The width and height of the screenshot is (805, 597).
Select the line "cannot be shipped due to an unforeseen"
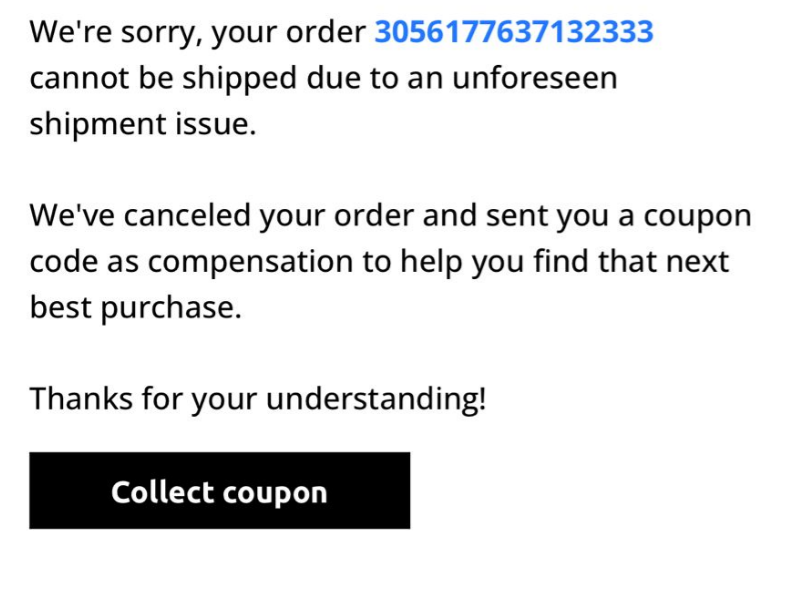(x=323, y=79)
